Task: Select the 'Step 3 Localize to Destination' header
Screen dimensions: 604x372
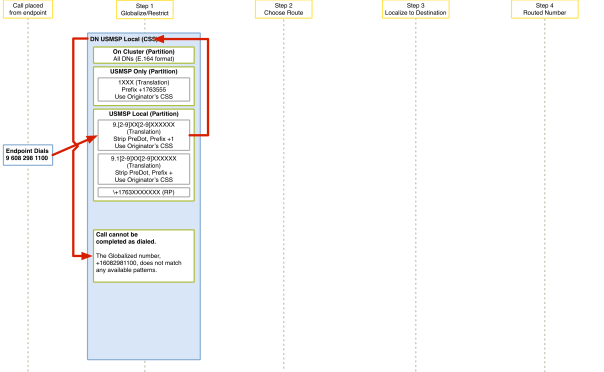Action: [x=416, y=9]
